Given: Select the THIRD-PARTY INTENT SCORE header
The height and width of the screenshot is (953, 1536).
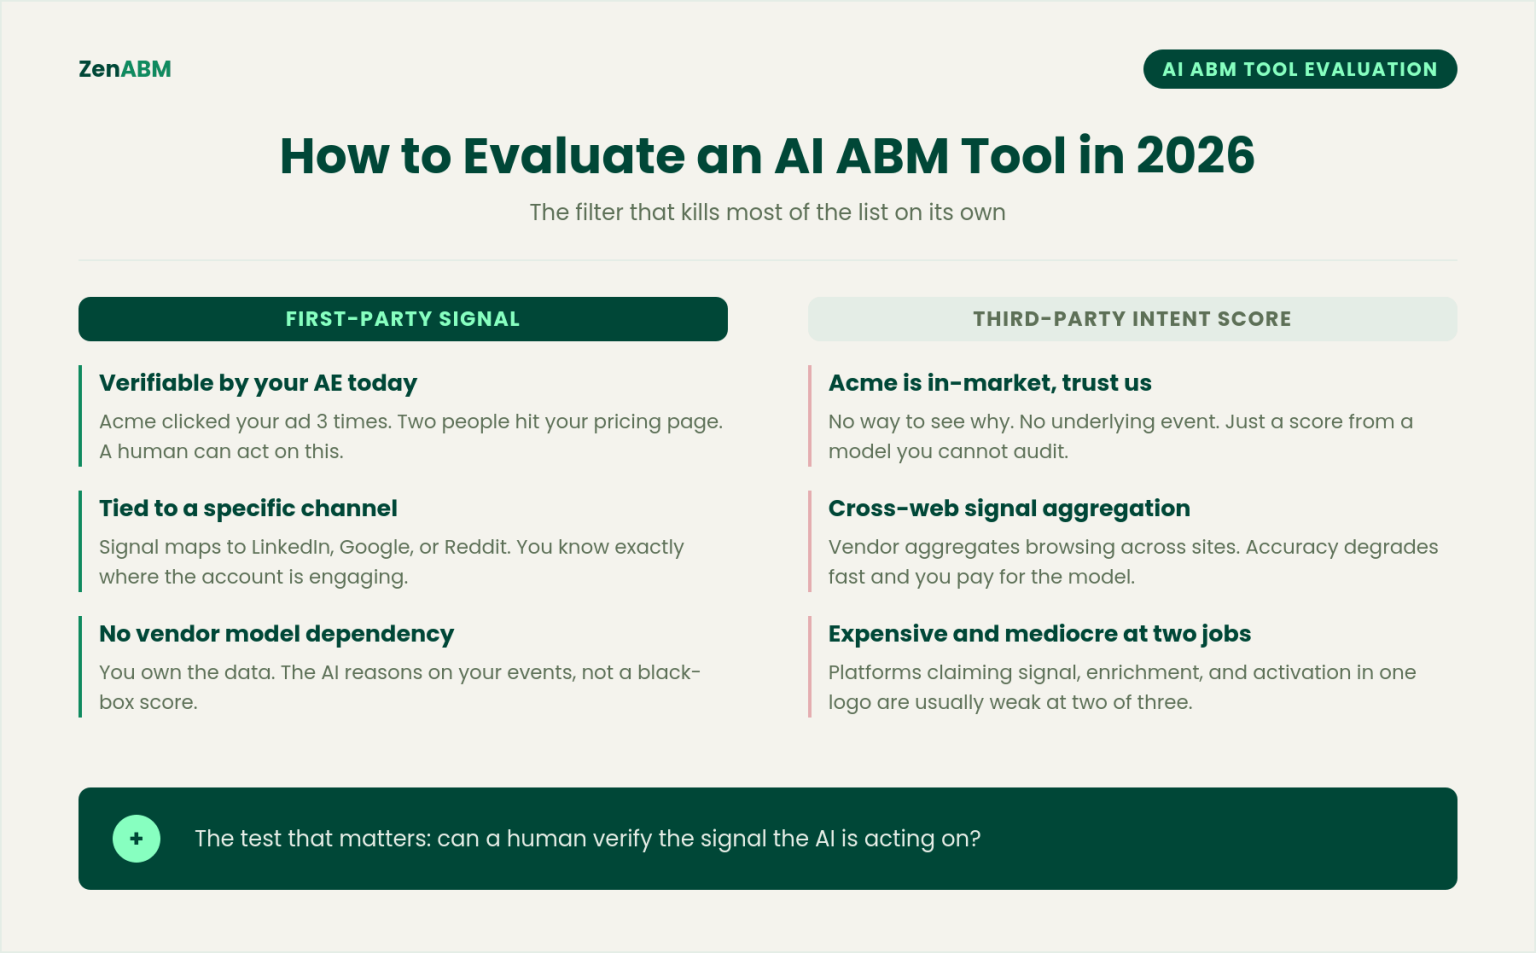Looking at the screenshot, I should click(1132, 319).
